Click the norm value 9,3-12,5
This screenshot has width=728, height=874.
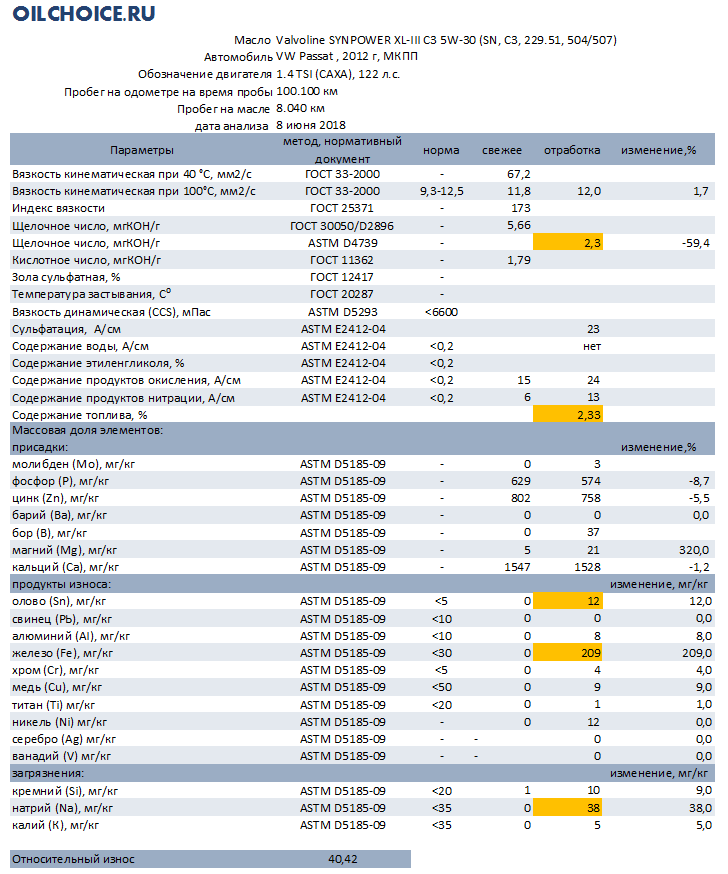click(441, 191)
